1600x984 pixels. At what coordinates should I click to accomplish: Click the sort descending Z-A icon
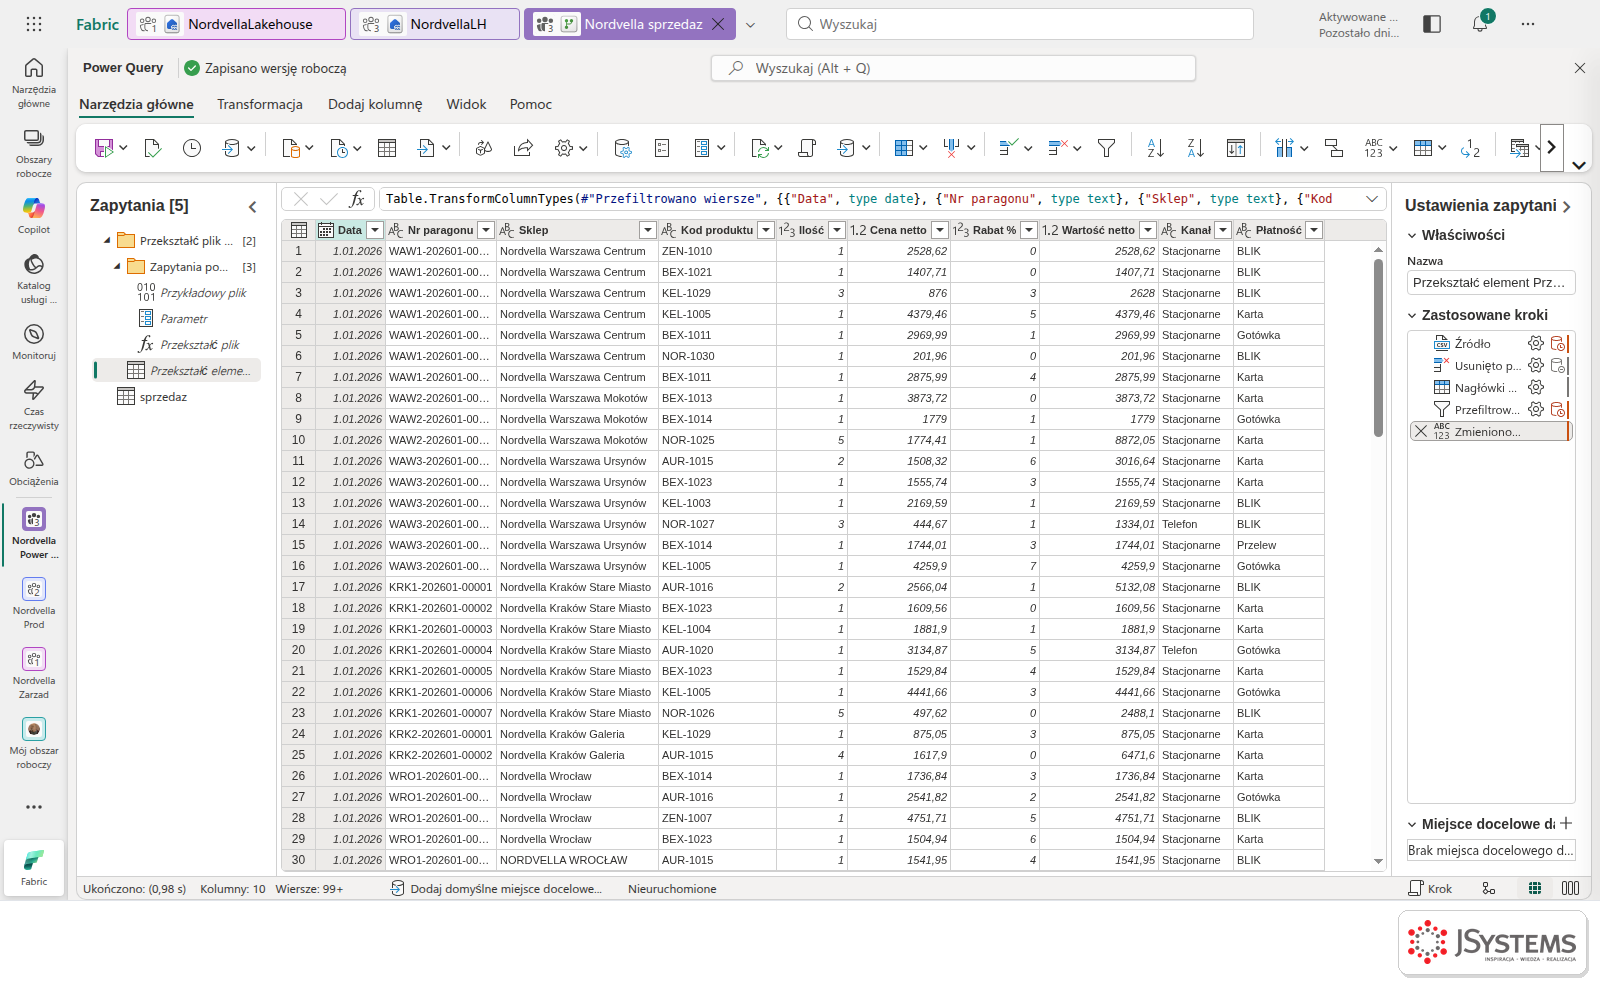(x=1196, y=148)
